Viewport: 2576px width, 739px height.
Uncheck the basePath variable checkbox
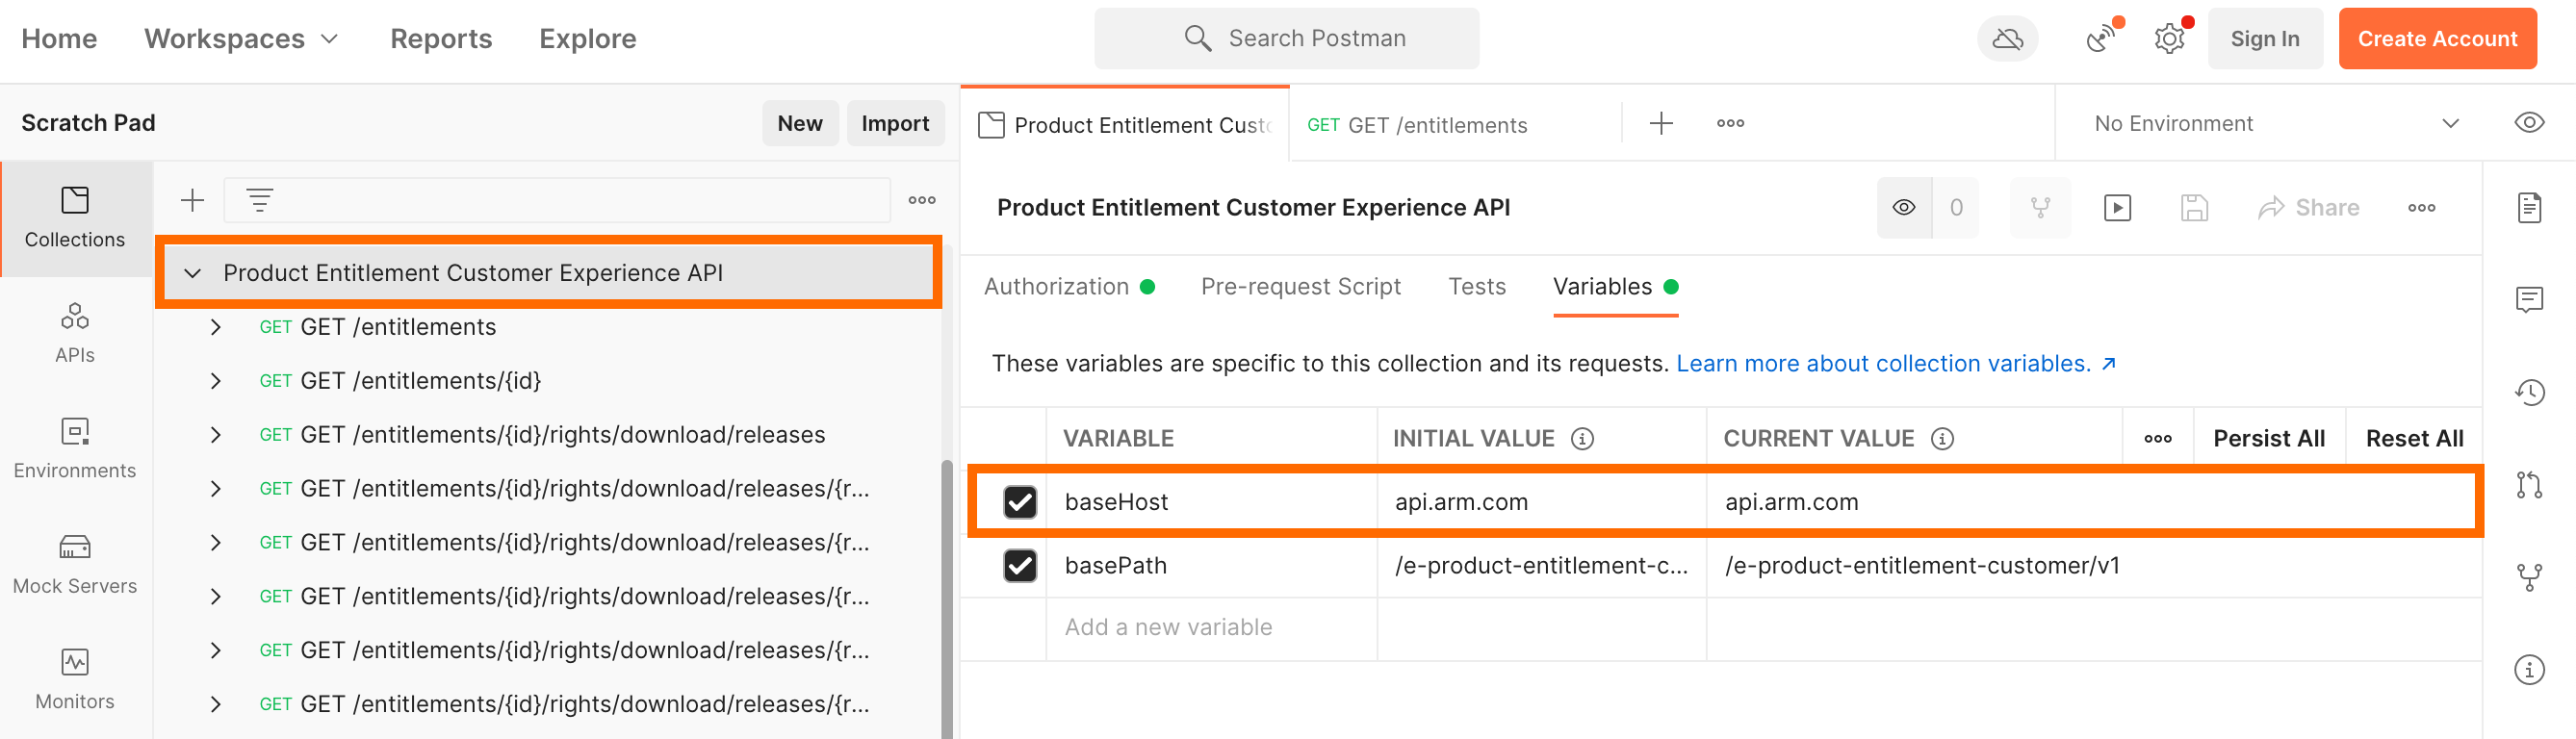click(x=1020, y=566)
